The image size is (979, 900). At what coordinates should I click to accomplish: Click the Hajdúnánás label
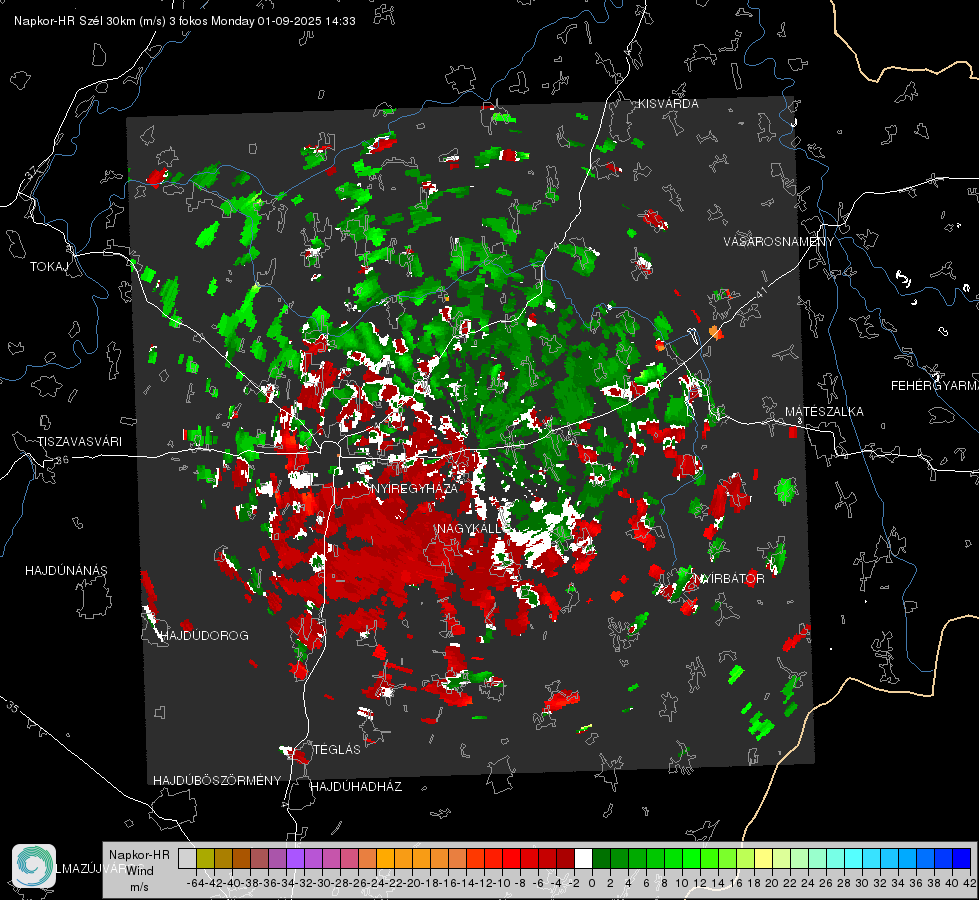tap(66, 570)
